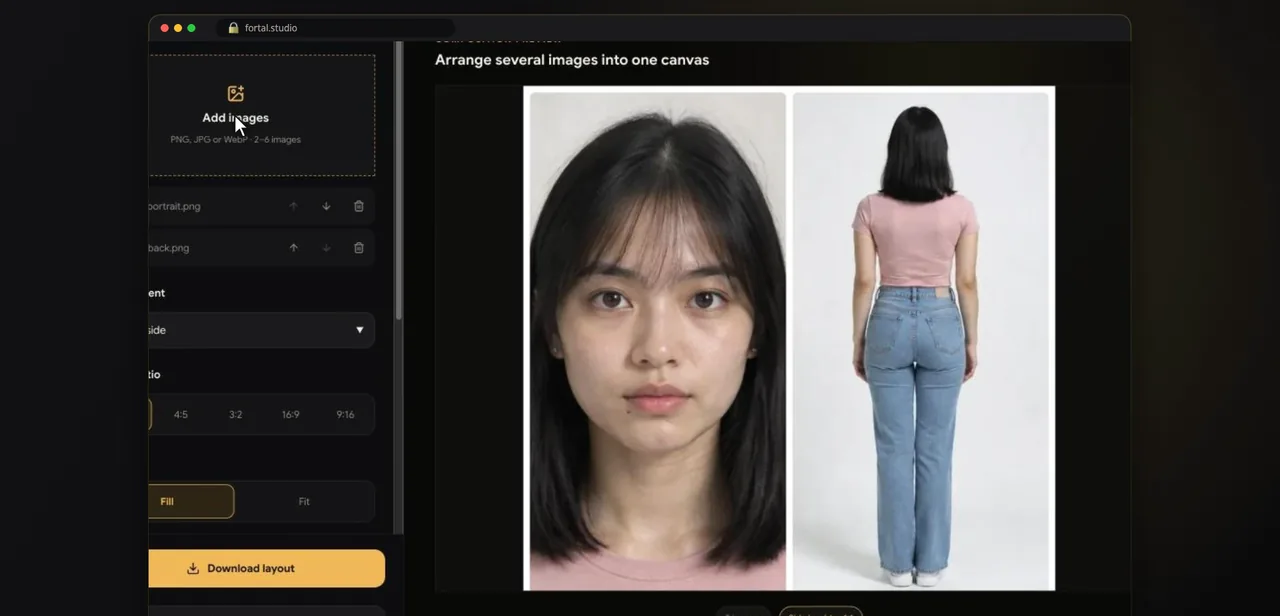This screenshot has height=616, width=1280.
Task: Click the sidebar vertical scrollbar
Action: 399,180
